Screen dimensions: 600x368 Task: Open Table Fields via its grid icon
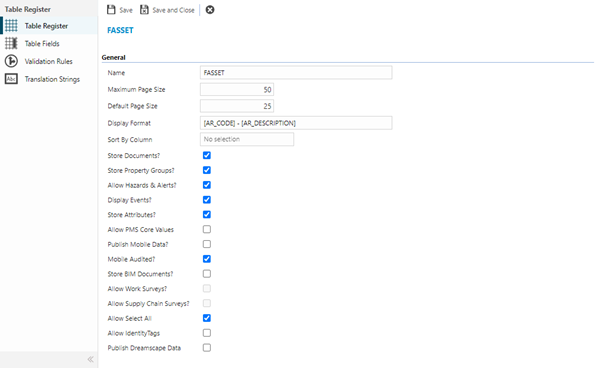click(x=11, y=43)
